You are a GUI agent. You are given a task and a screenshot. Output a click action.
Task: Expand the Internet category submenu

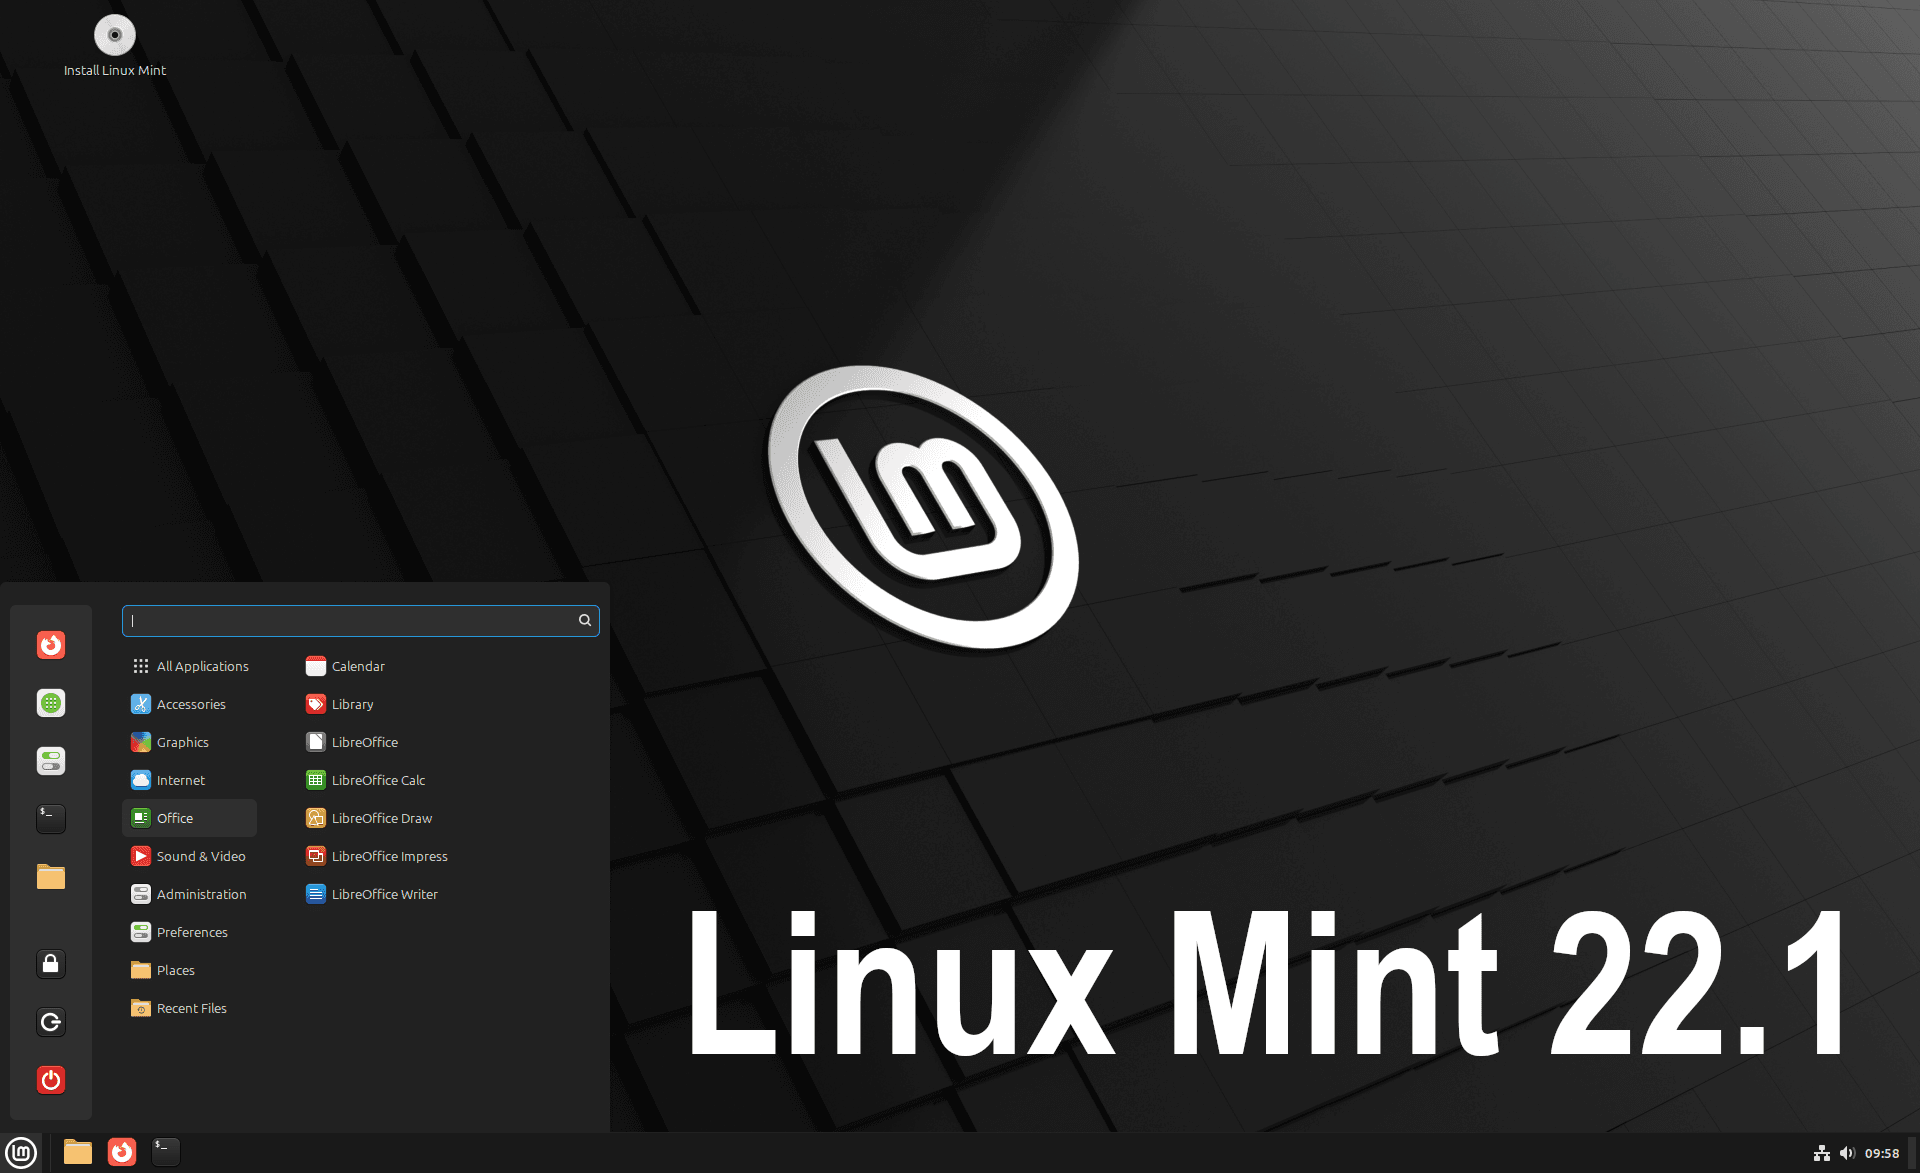pos(180,779)
